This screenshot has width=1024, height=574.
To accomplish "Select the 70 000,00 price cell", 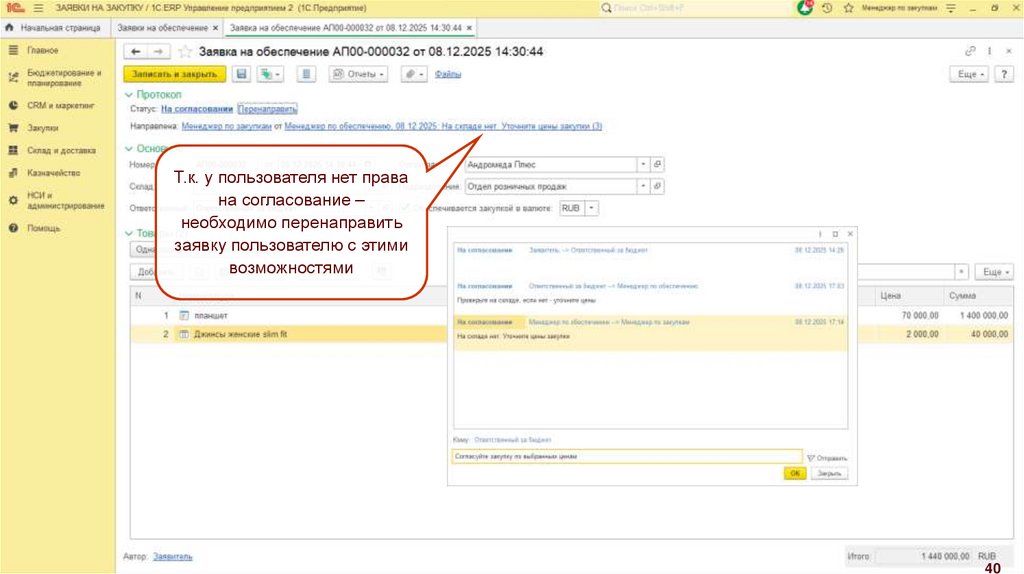I will [920, 315].
